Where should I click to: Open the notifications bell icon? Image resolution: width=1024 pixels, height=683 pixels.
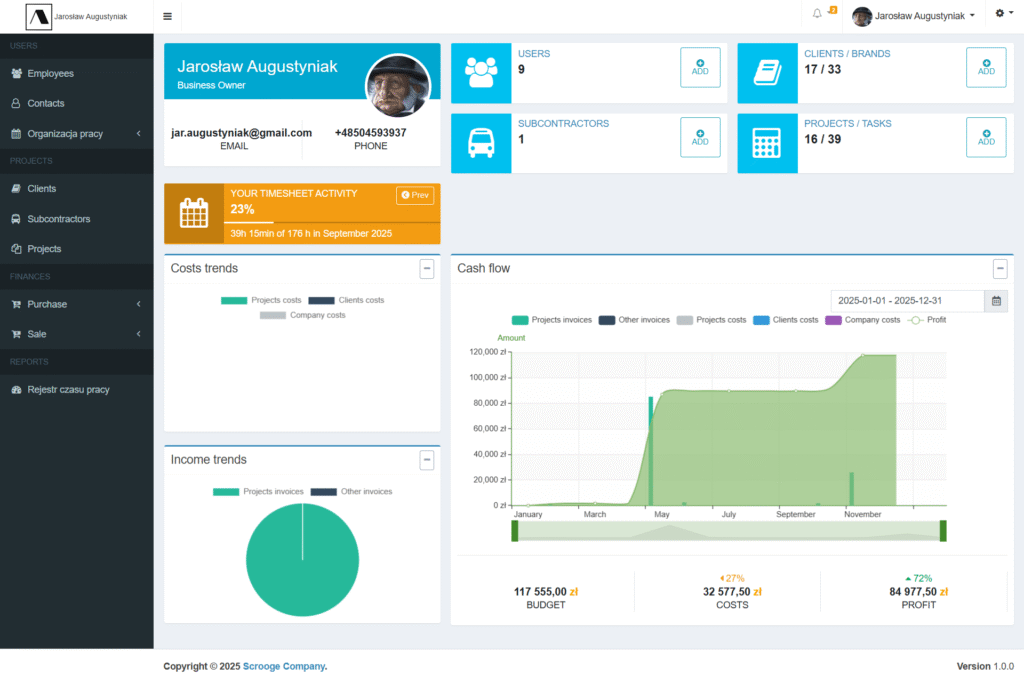click(817, 14)
